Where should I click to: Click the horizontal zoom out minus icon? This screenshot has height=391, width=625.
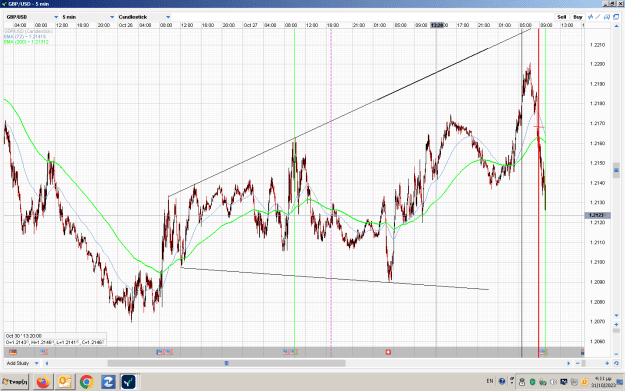point(578,363)
